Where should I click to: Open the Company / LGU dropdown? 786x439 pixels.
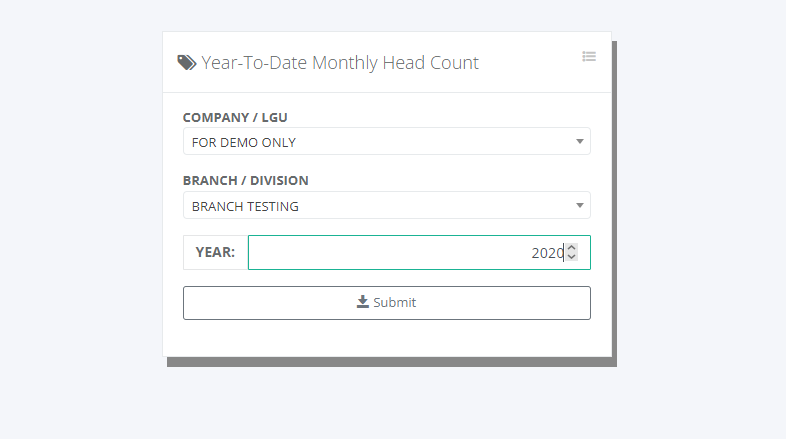coord(386,142)
